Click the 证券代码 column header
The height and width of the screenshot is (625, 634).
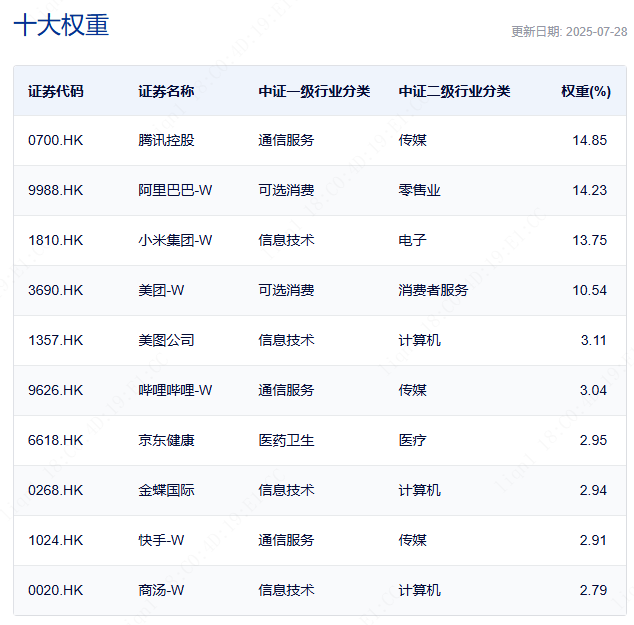coord(56,91)
